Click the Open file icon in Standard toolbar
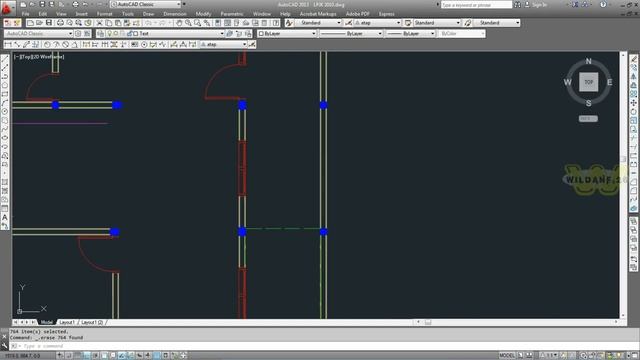The height and width of the screenshot is (360, 640). coord(39,23)
